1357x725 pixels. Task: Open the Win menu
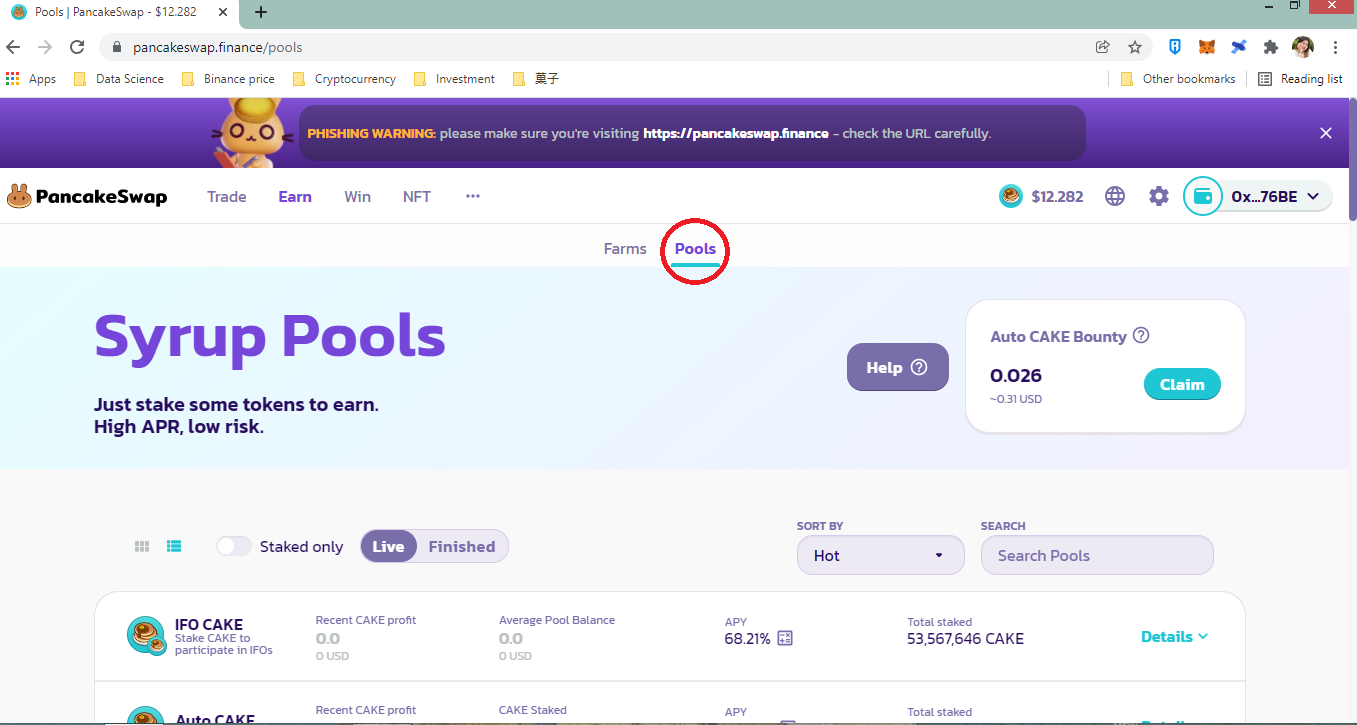tap(357, 197)
